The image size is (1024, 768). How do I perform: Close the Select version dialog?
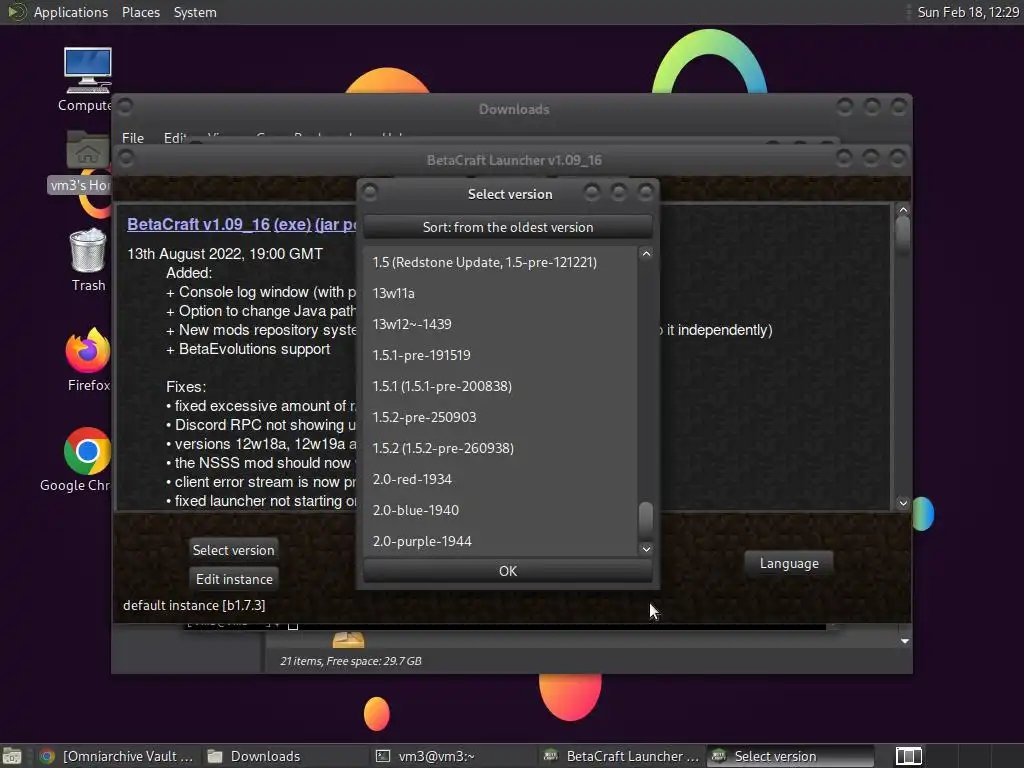(x=645, y=192)
